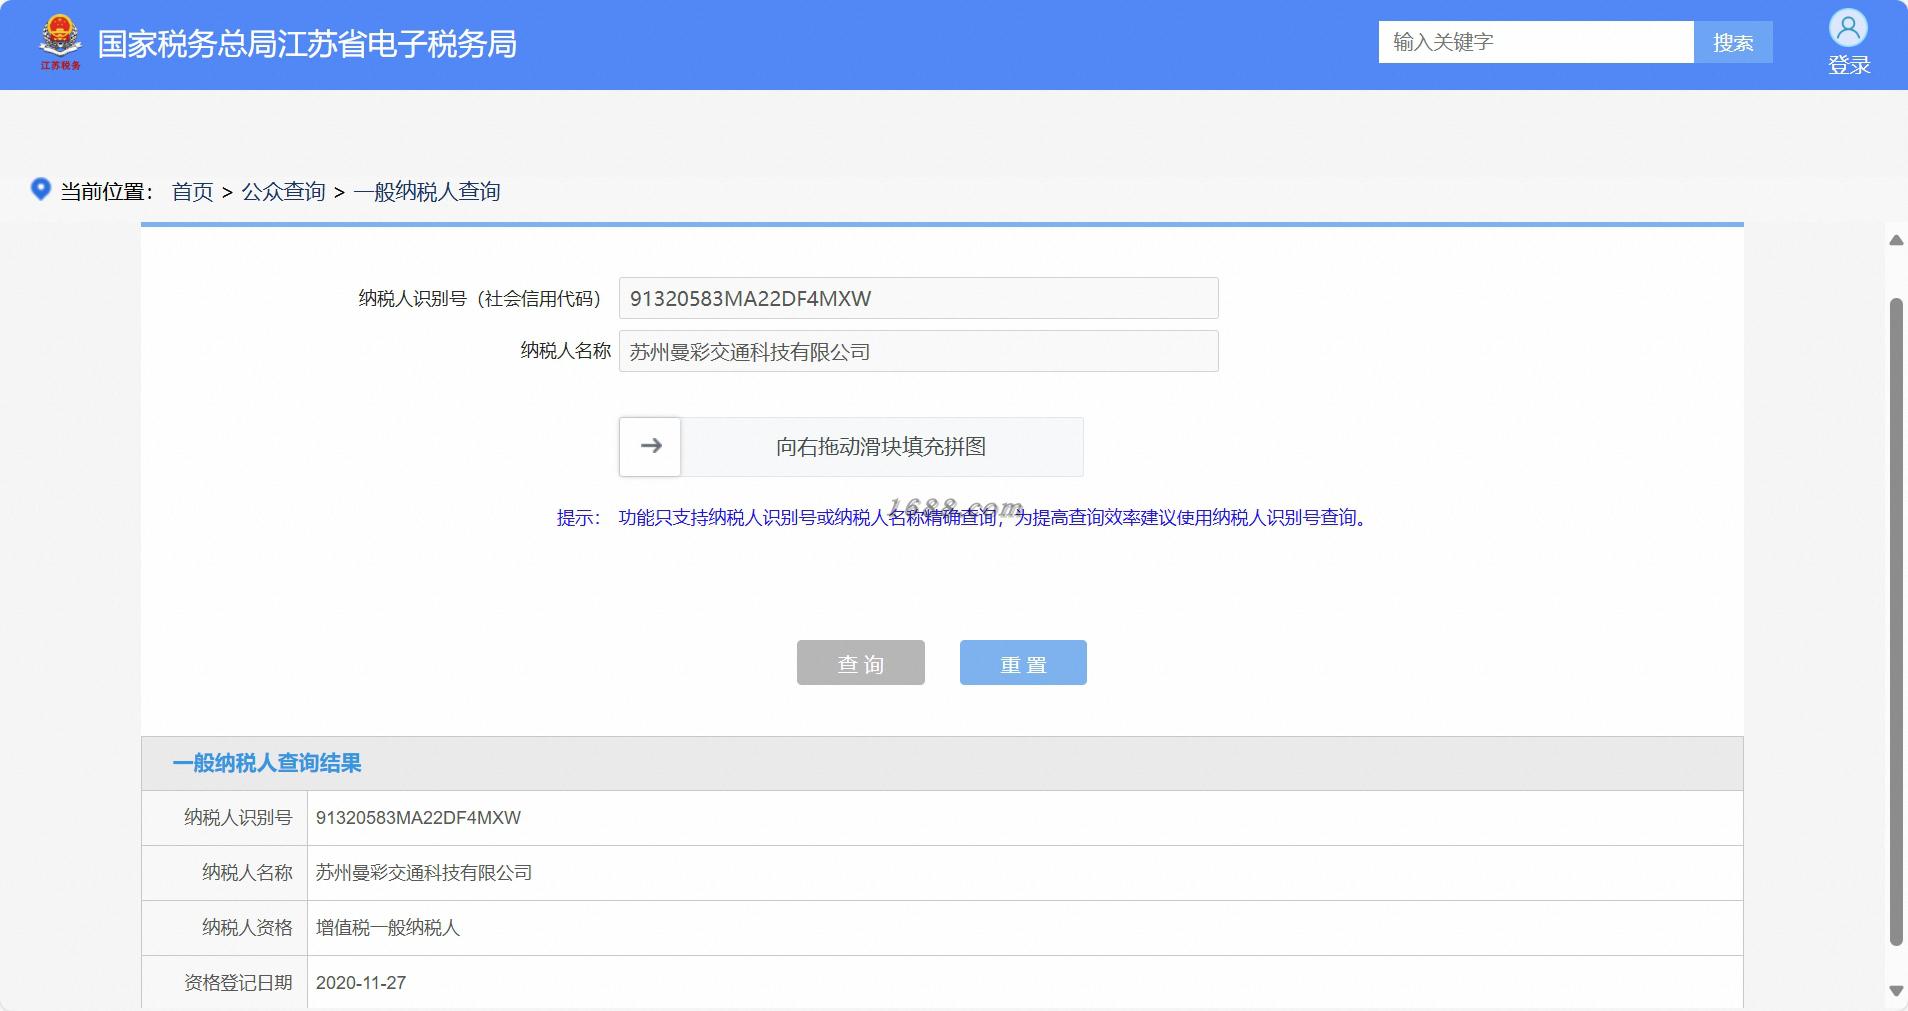Click the vertical scrollbar thumb

tap(1896, 621)
